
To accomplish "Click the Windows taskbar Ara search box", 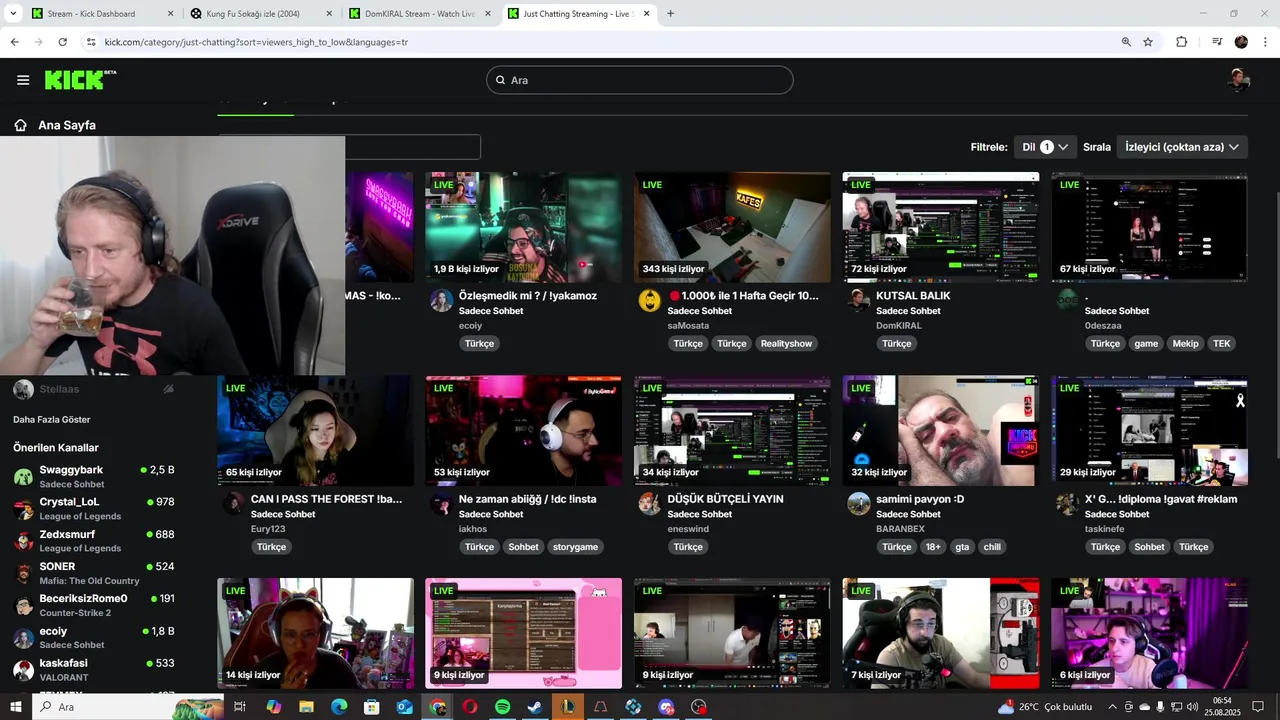I will point(130,707).
